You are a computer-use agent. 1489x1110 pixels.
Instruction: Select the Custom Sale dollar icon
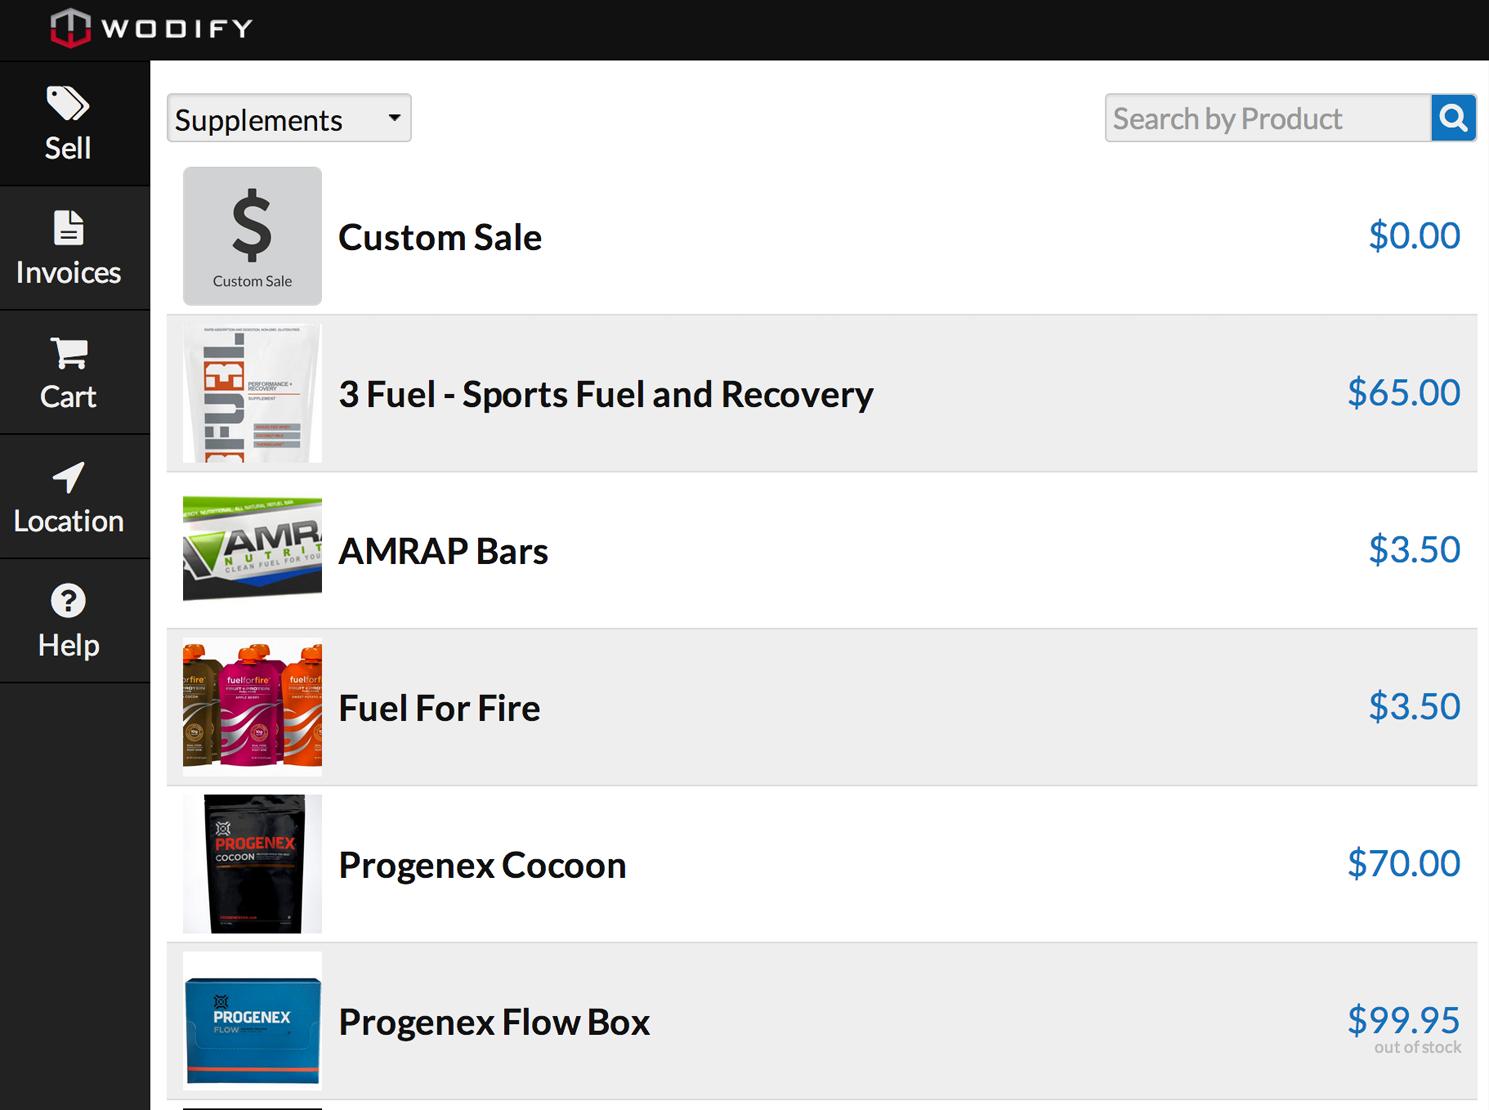pyautogui.click(x=252, y=236)
